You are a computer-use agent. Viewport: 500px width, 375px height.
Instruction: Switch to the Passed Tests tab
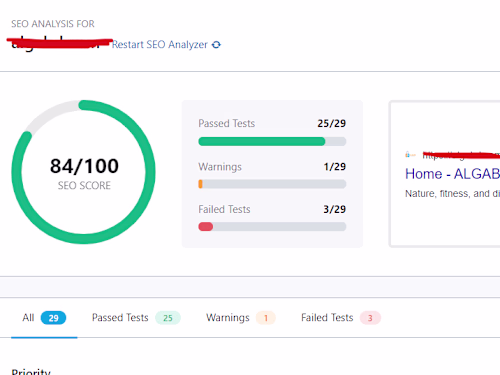136,318
